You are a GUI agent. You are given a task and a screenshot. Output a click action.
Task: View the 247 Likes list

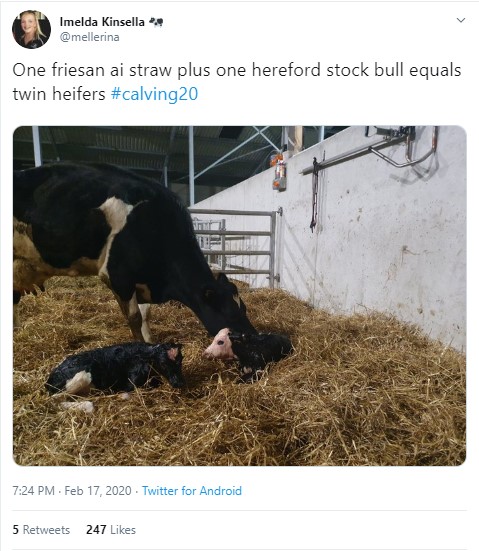(111, 530)
